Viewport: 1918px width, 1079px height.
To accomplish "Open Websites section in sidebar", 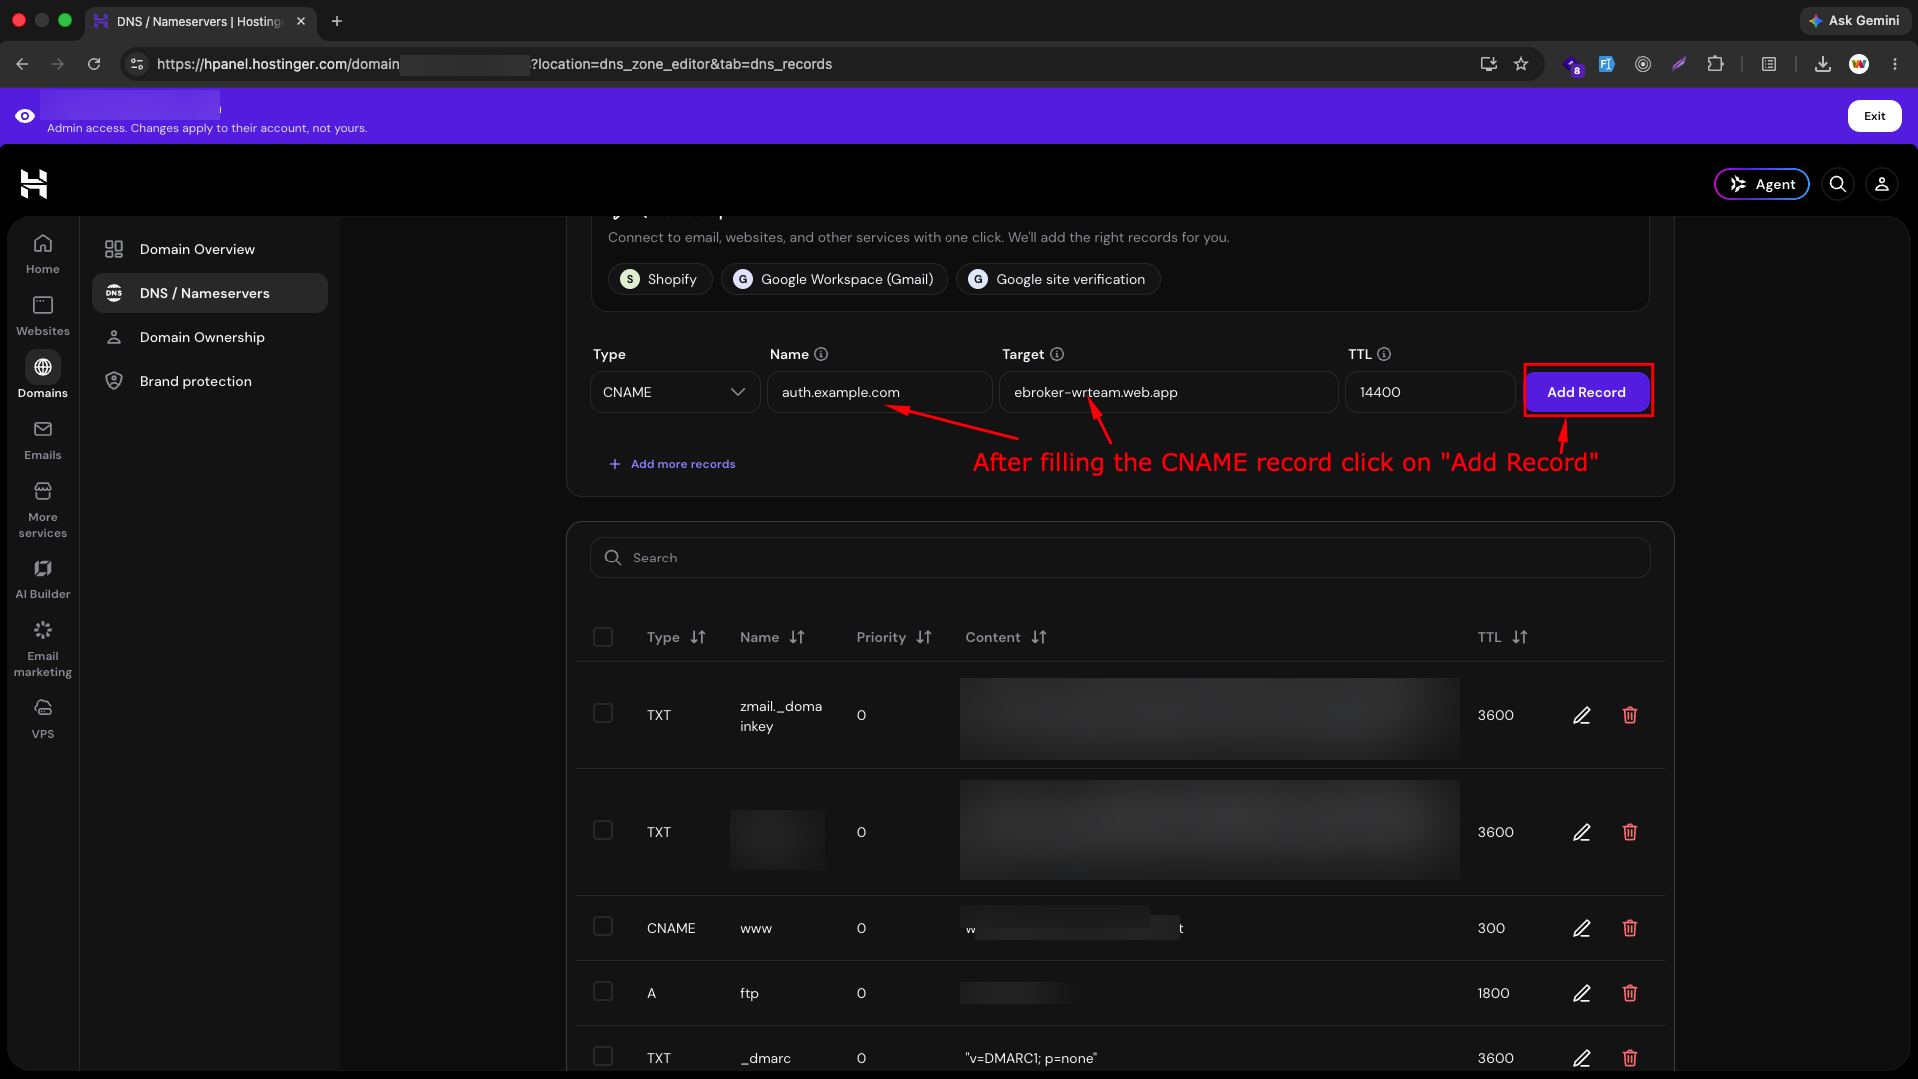I will tap(43, 316).
